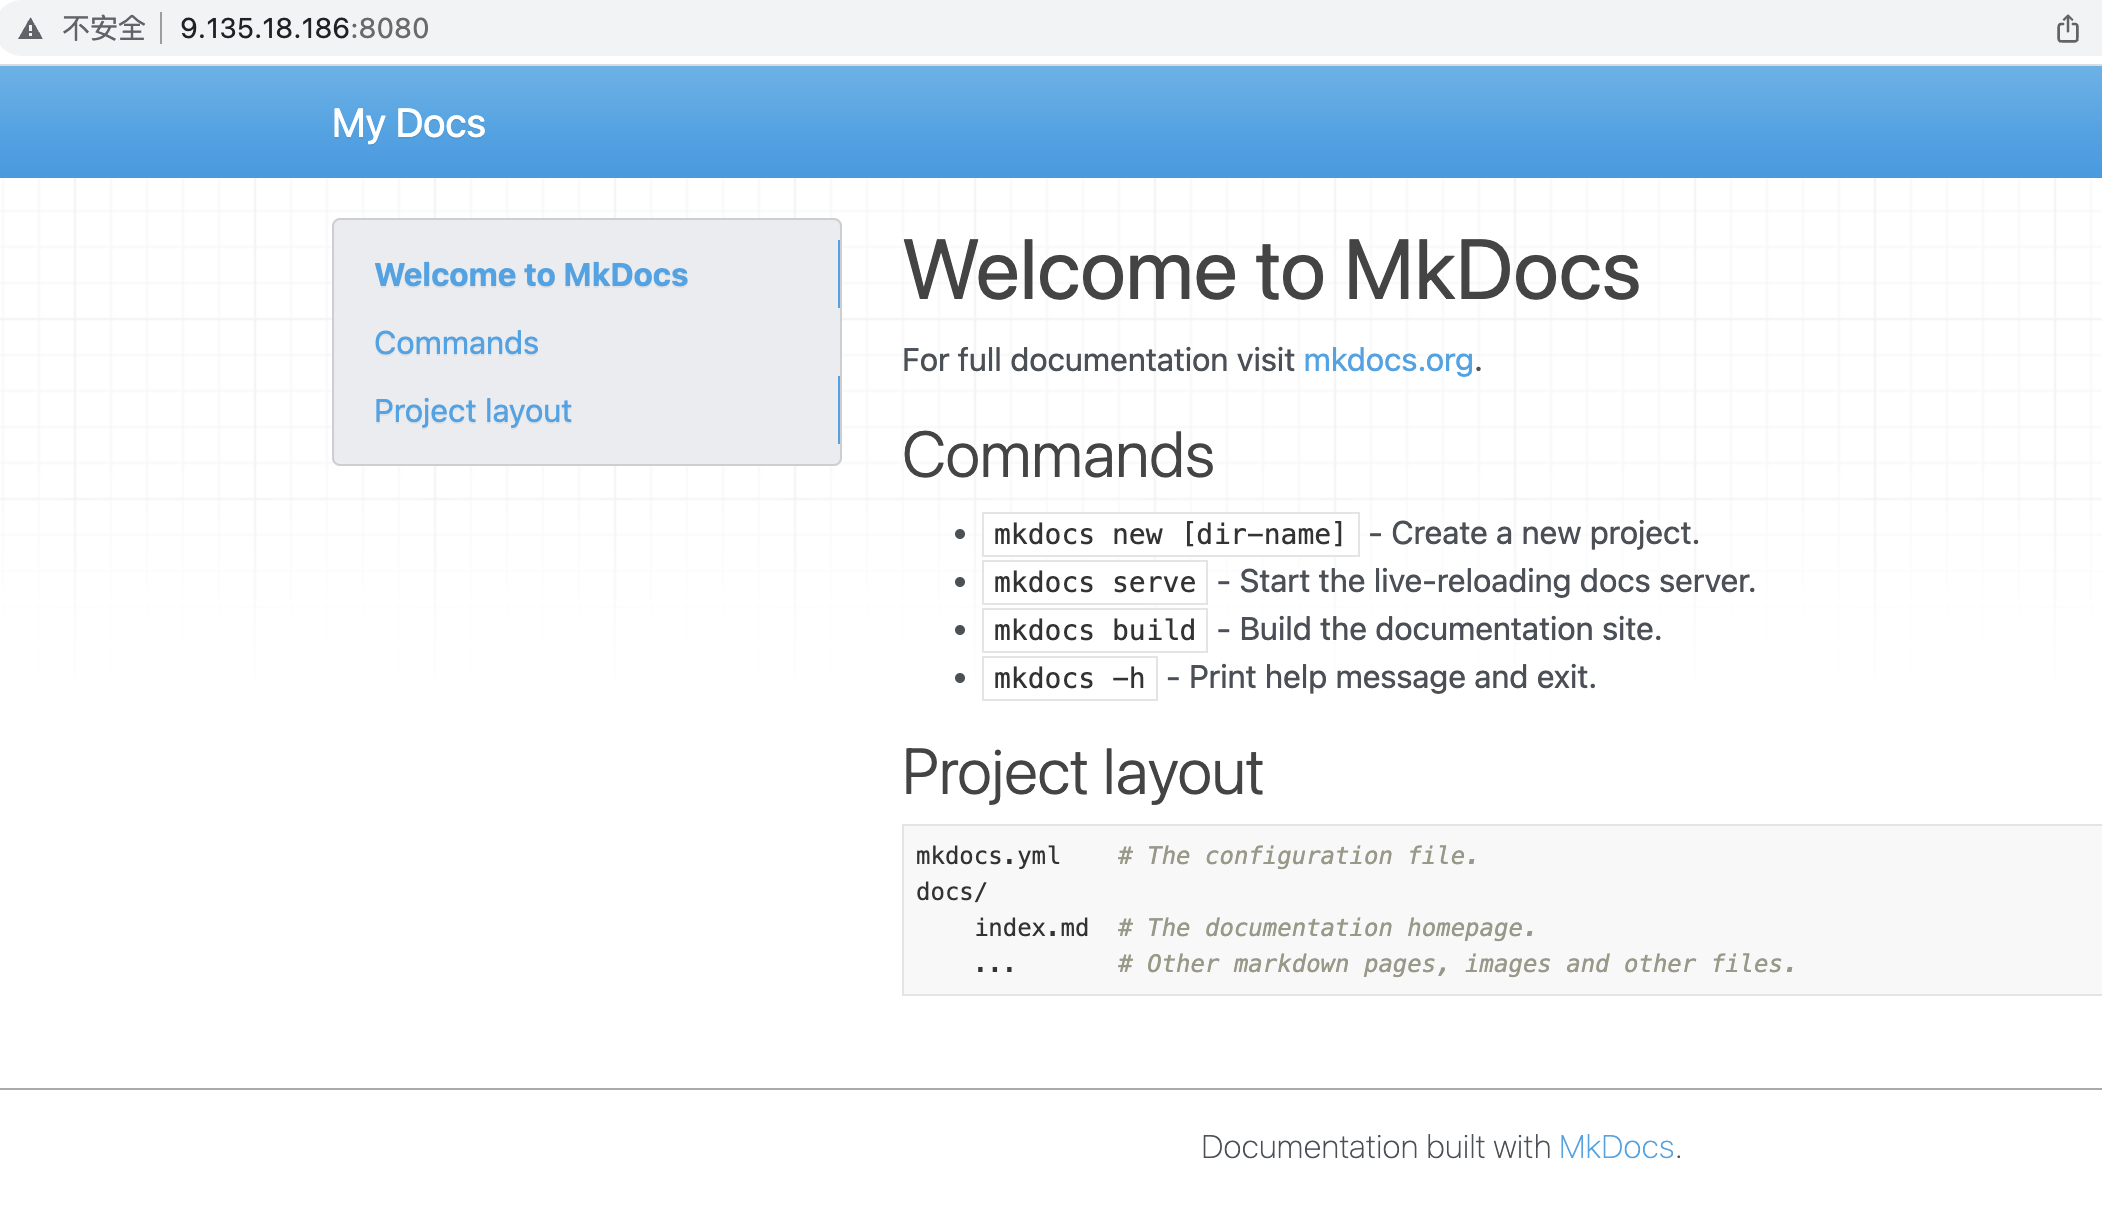Click the '不安全' security label

click(x=104, y=28)
